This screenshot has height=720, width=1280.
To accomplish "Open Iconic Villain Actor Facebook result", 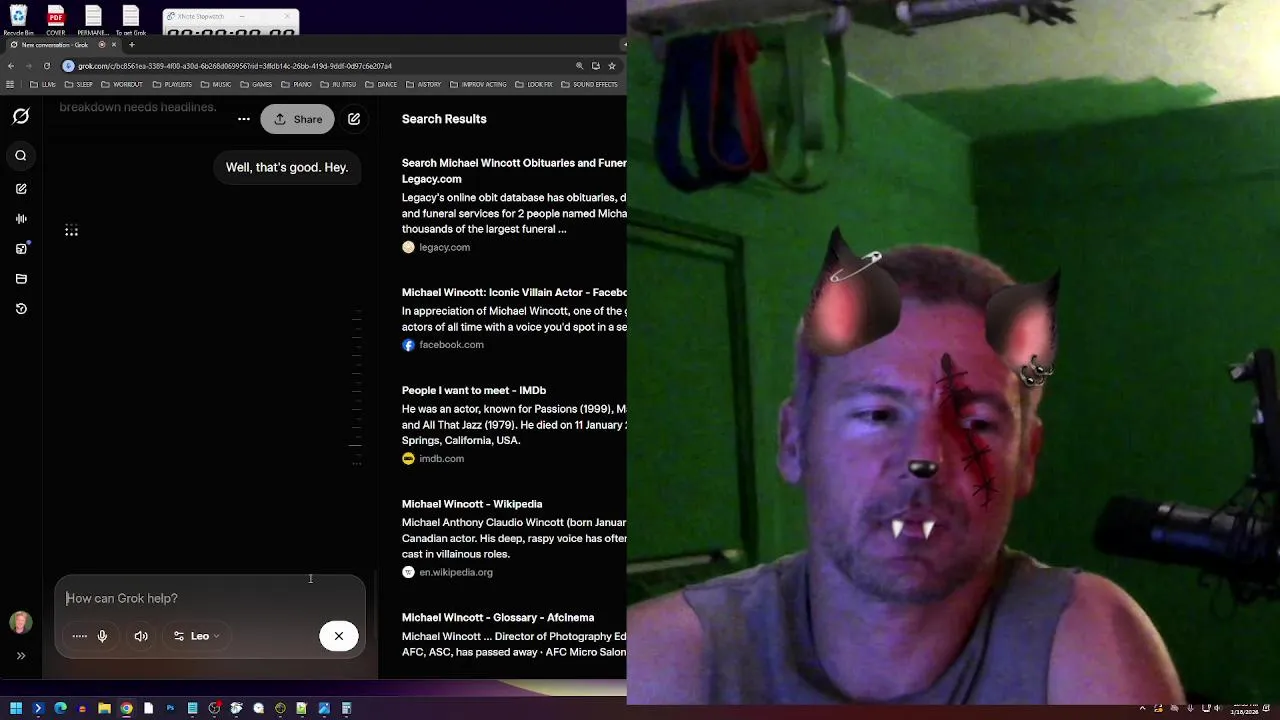I will (514, 293).
